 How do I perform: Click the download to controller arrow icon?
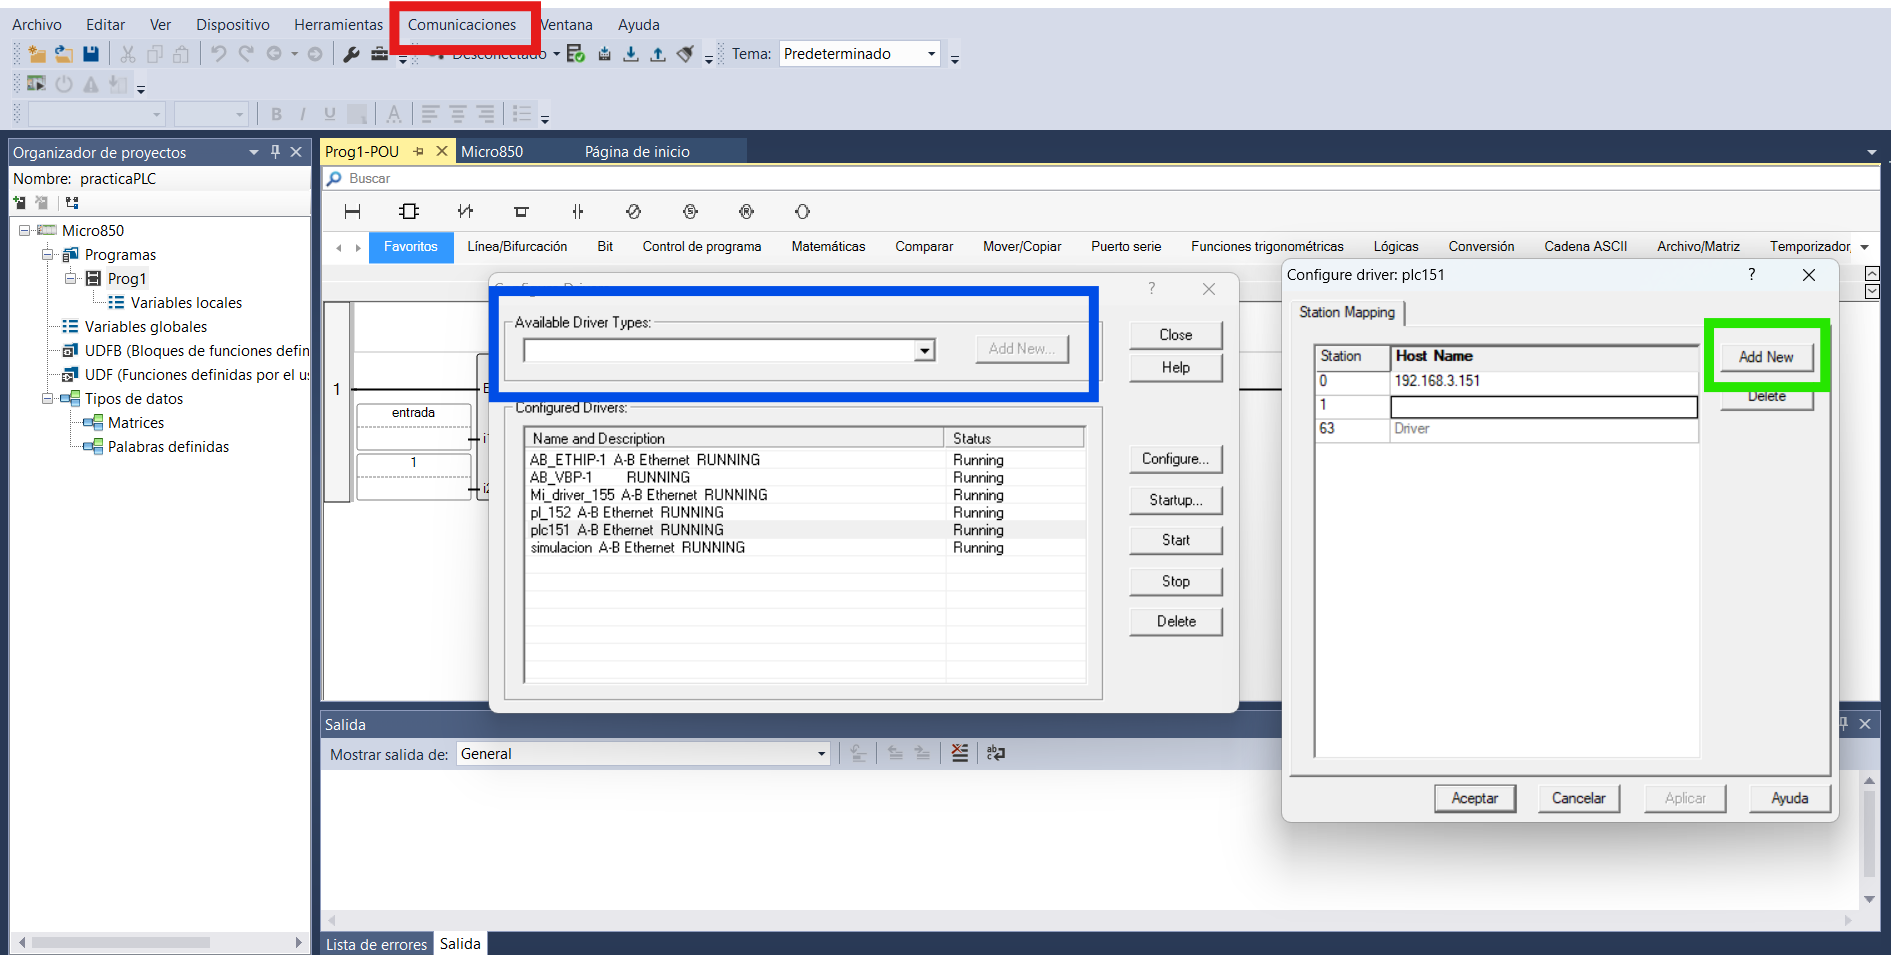click(x=631, y=54)
